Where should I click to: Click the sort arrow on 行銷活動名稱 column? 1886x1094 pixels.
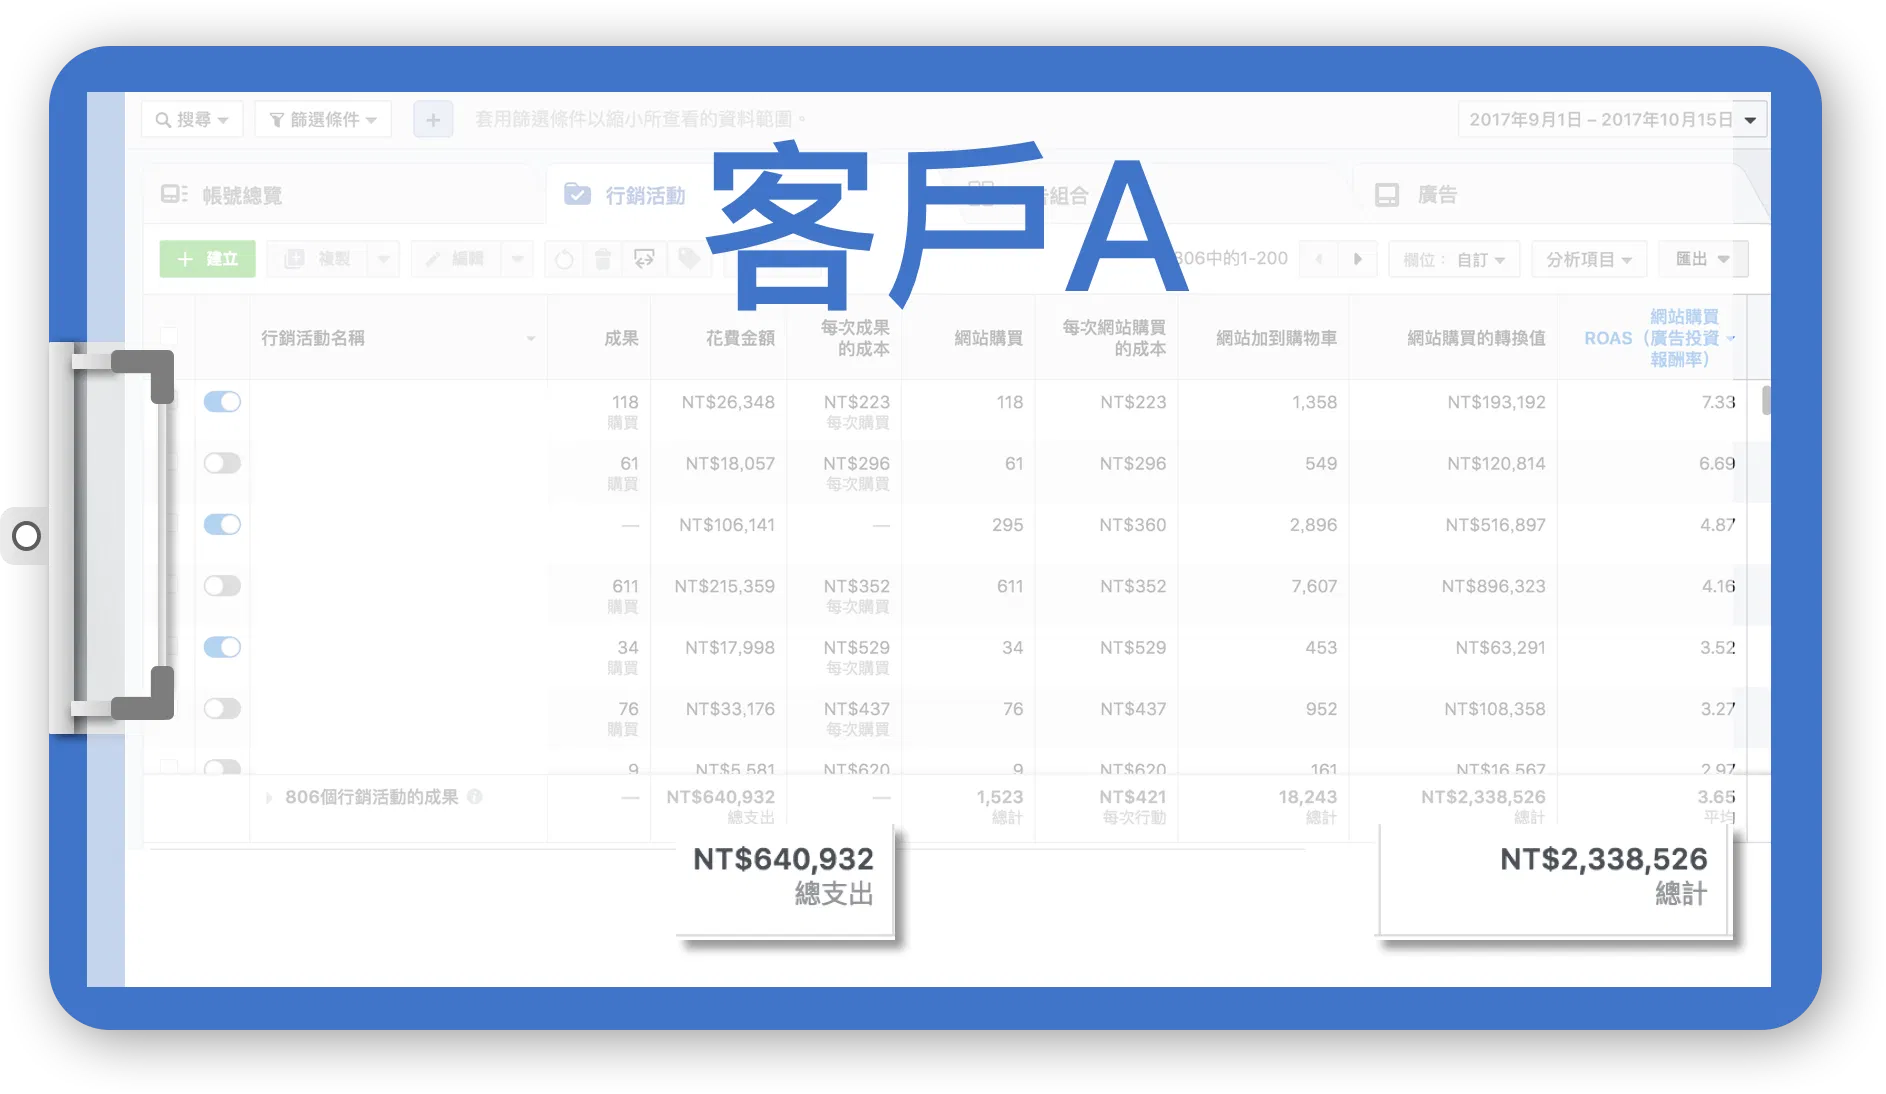[x=531, y=339]
